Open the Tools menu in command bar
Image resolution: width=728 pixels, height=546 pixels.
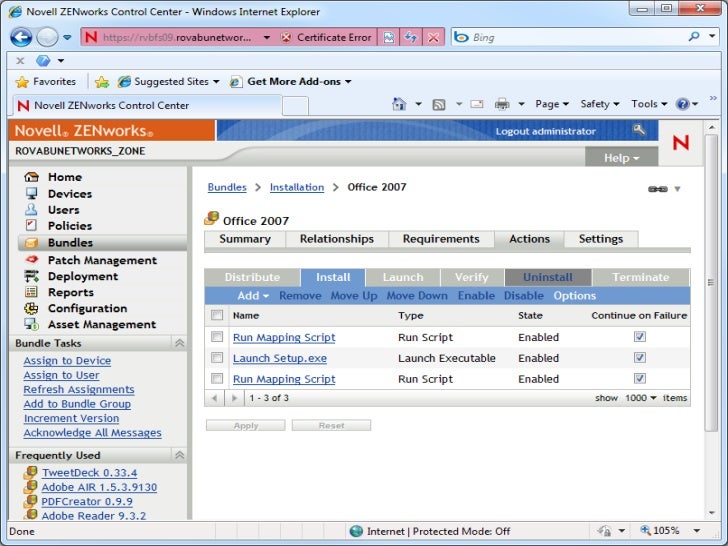(x=649, y=104)
